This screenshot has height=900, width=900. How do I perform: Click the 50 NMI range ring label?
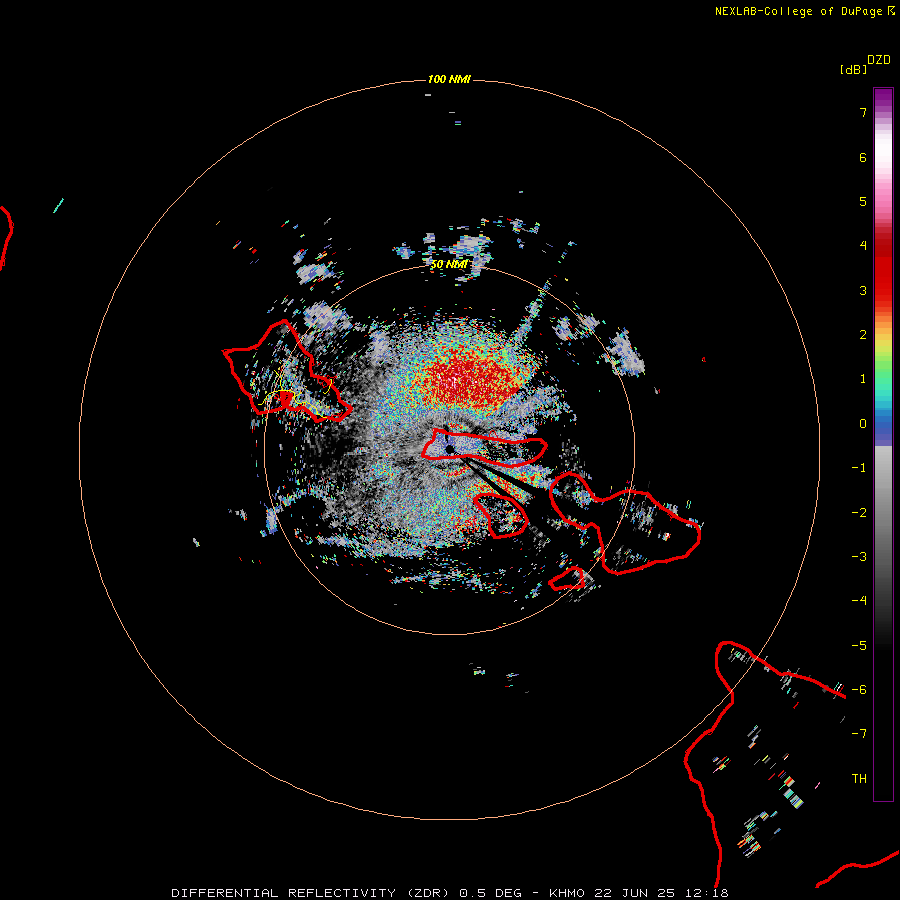(449, 265)
